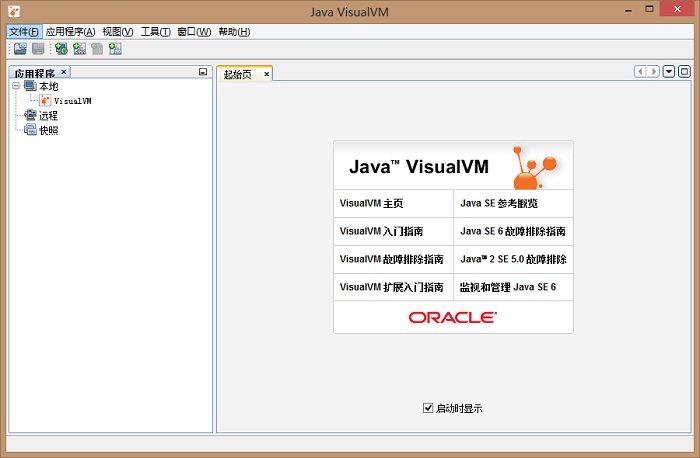Open the VisualVM 故障排除指南 link
The image size is (700, 458).
[x=392, y=259]
